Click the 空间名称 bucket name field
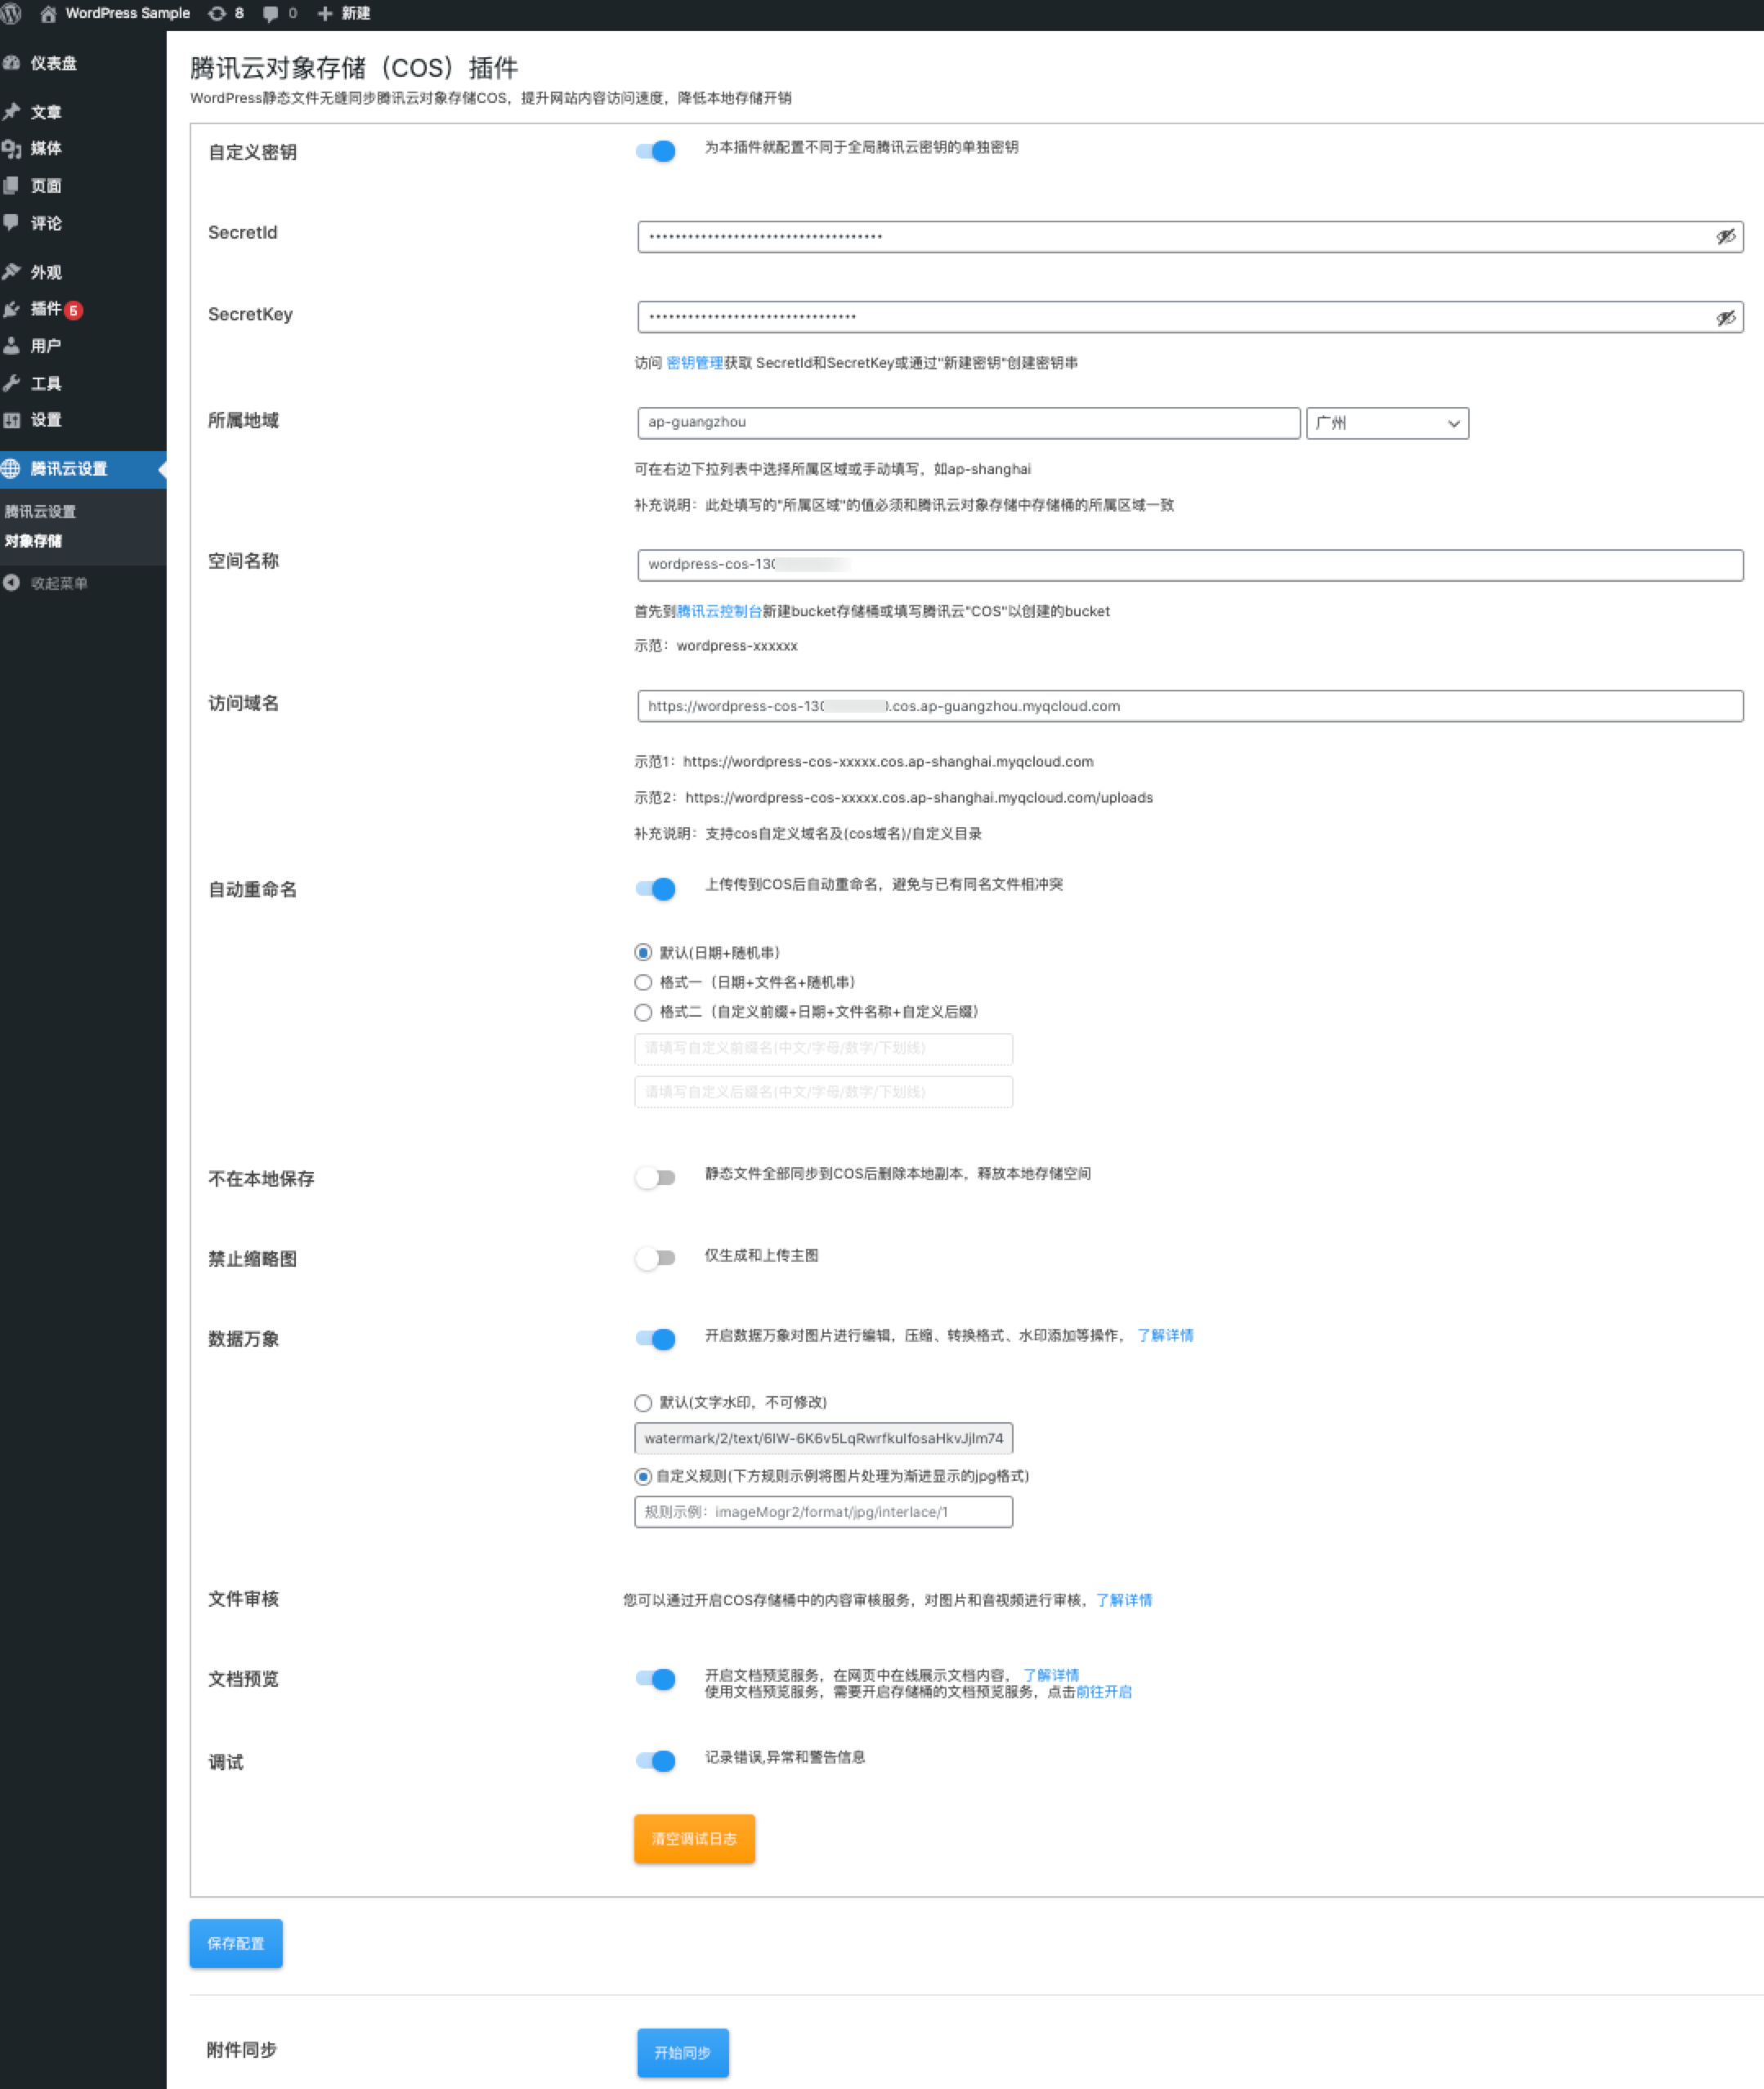 pyautogui.click(x=1190, y=565)
